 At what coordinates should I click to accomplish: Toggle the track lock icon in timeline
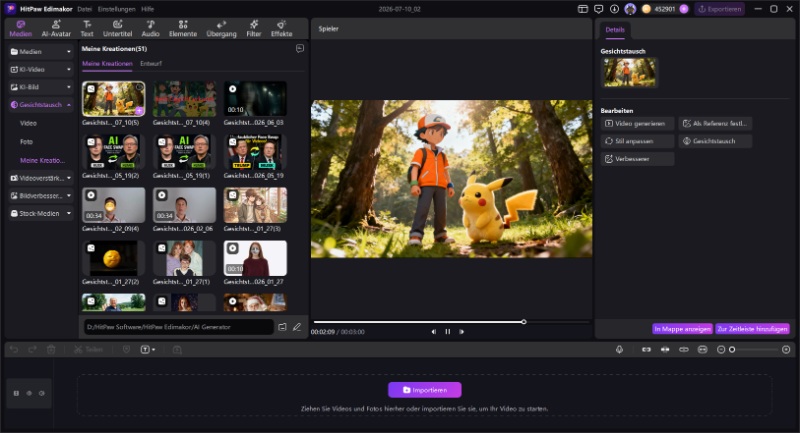(16, 393)
